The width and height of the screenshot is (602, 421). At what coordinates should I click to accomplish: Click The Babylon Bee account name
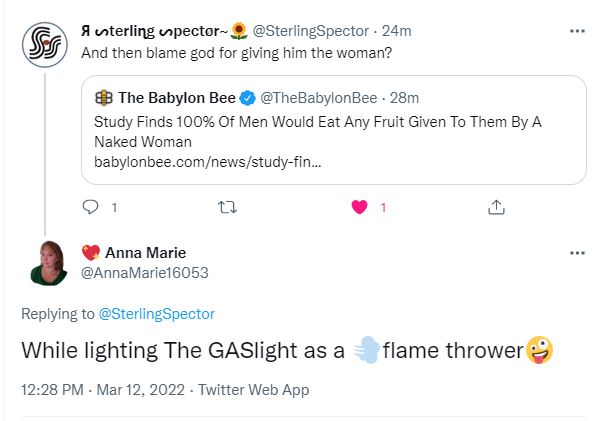pyautogui.click(x=177, y=98)
